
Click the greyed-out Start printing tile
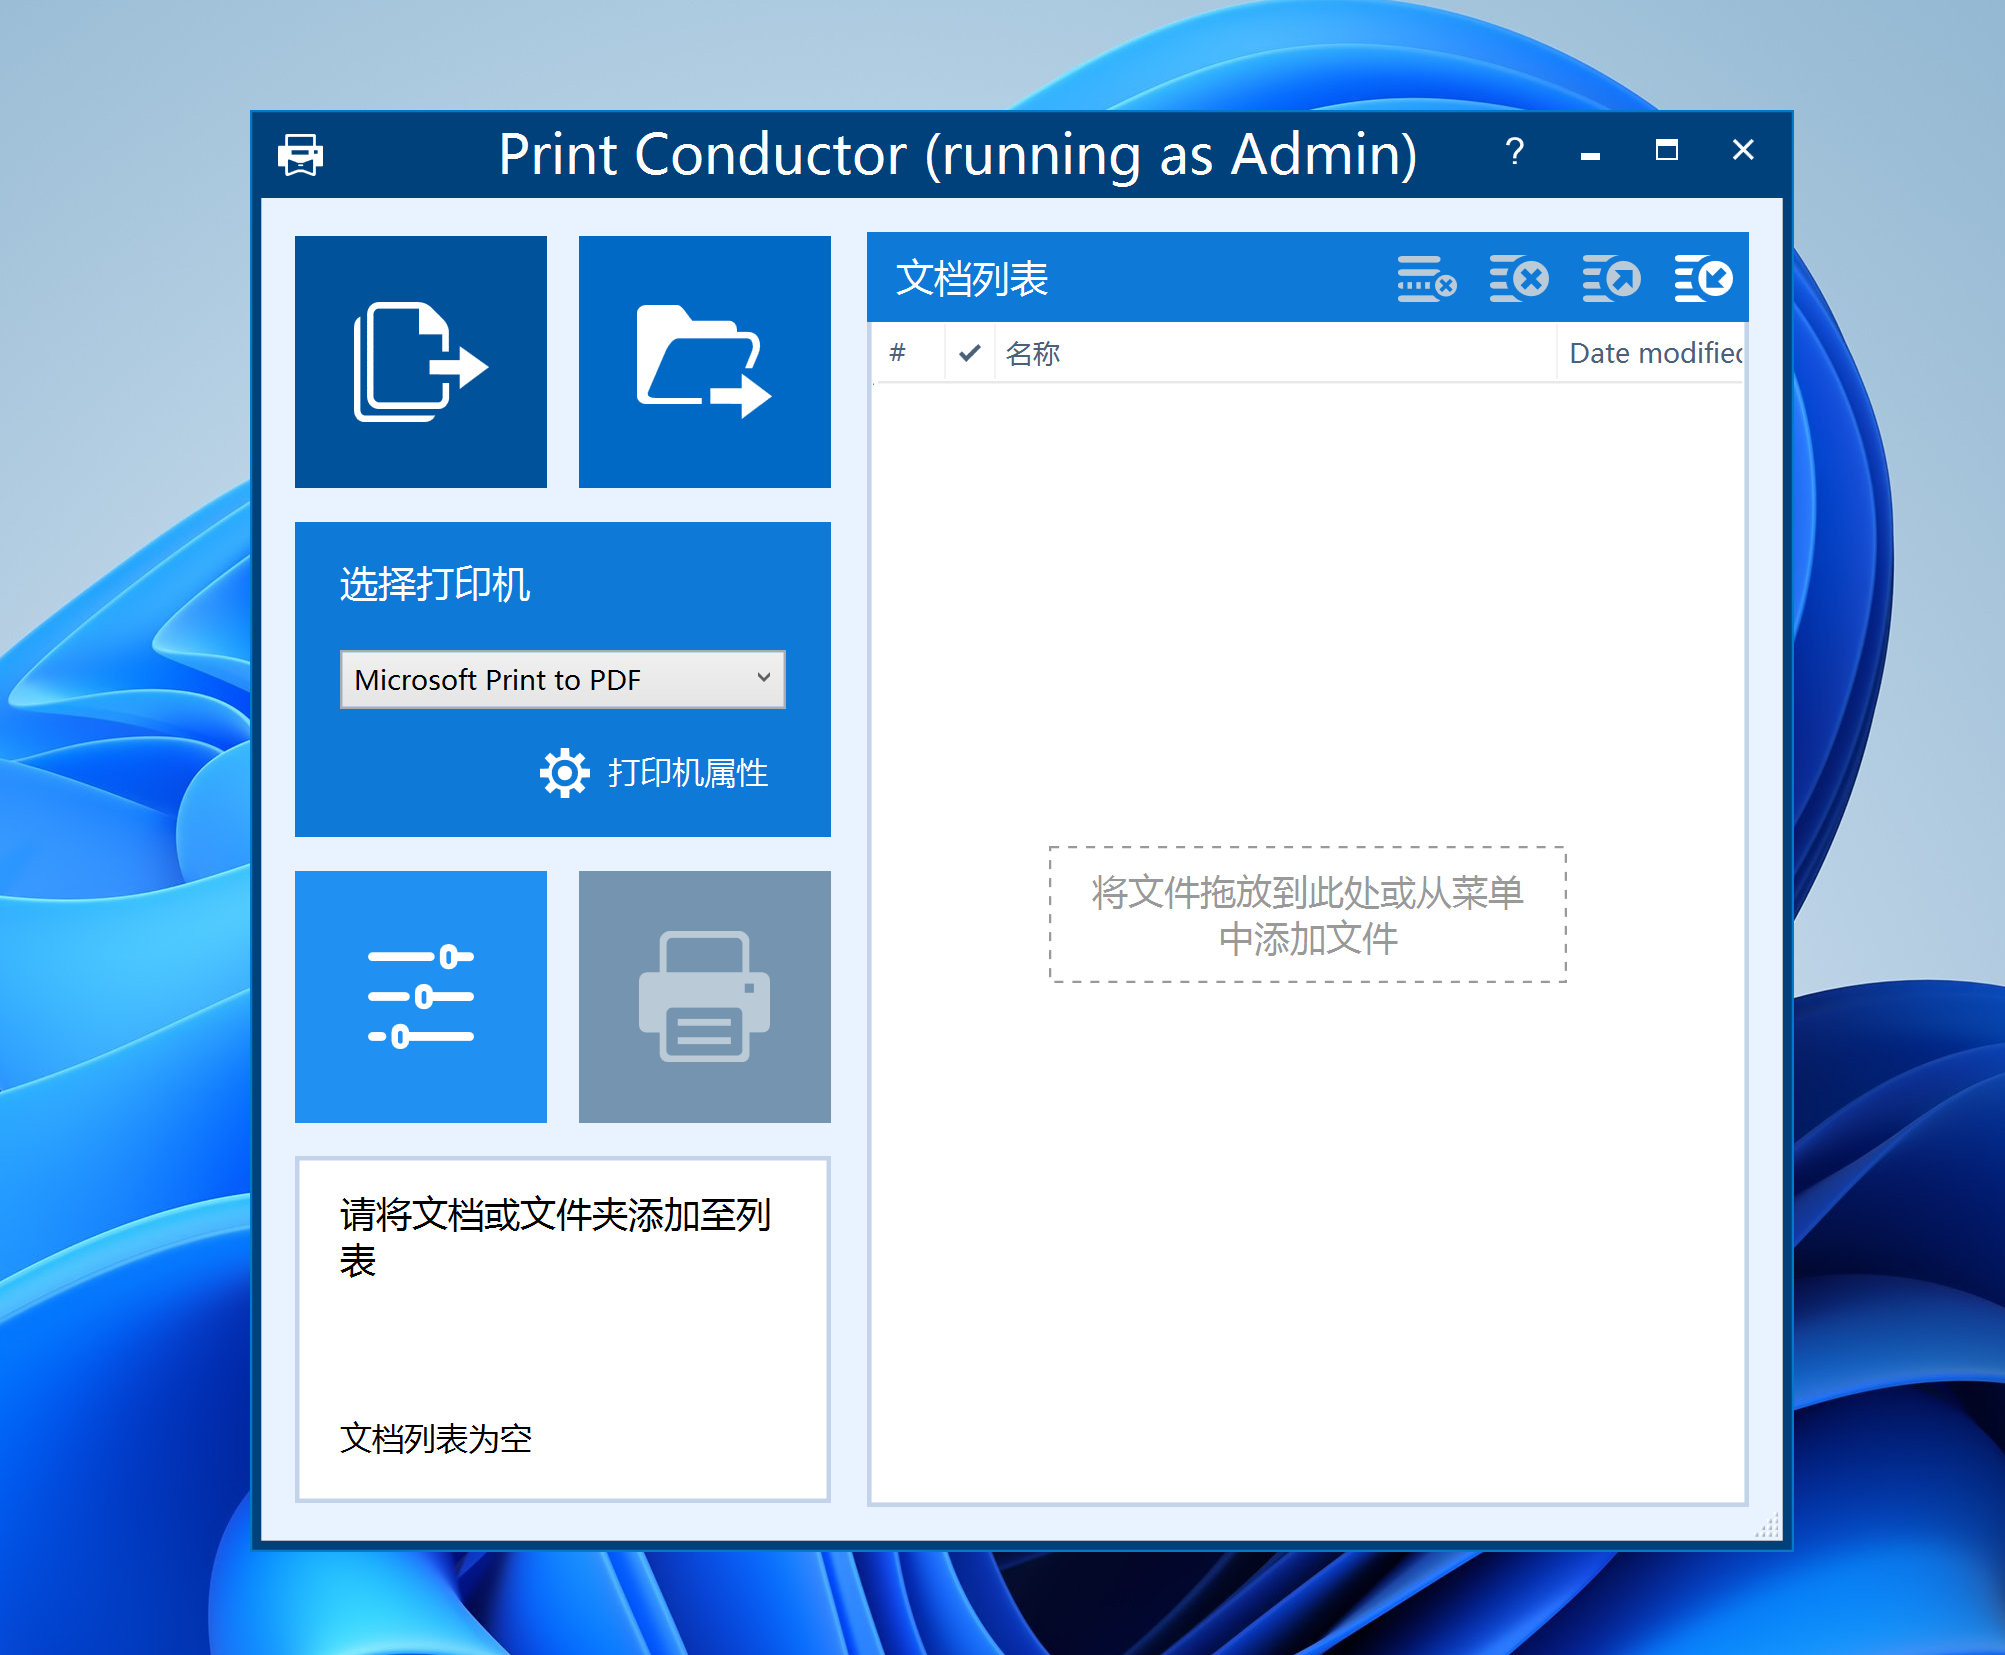point(705,997)
